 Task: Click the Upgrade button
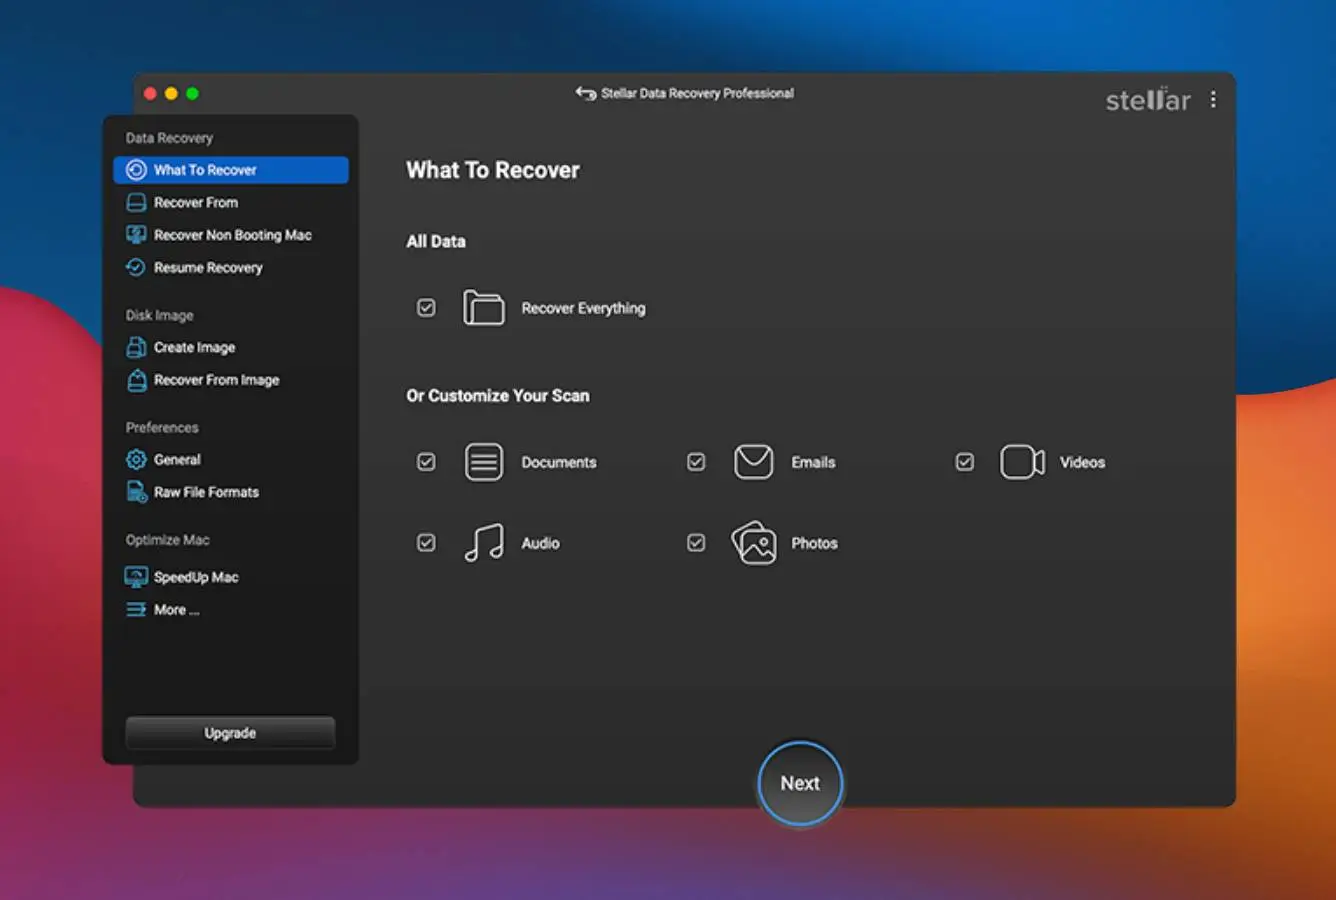230,733
